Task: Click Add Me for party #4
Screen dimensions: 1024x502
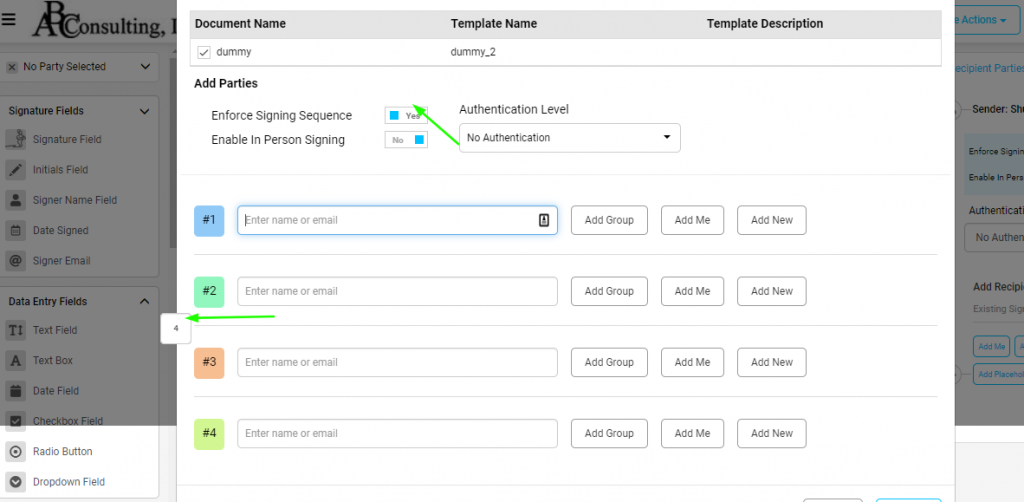Action: pos(692,433)
